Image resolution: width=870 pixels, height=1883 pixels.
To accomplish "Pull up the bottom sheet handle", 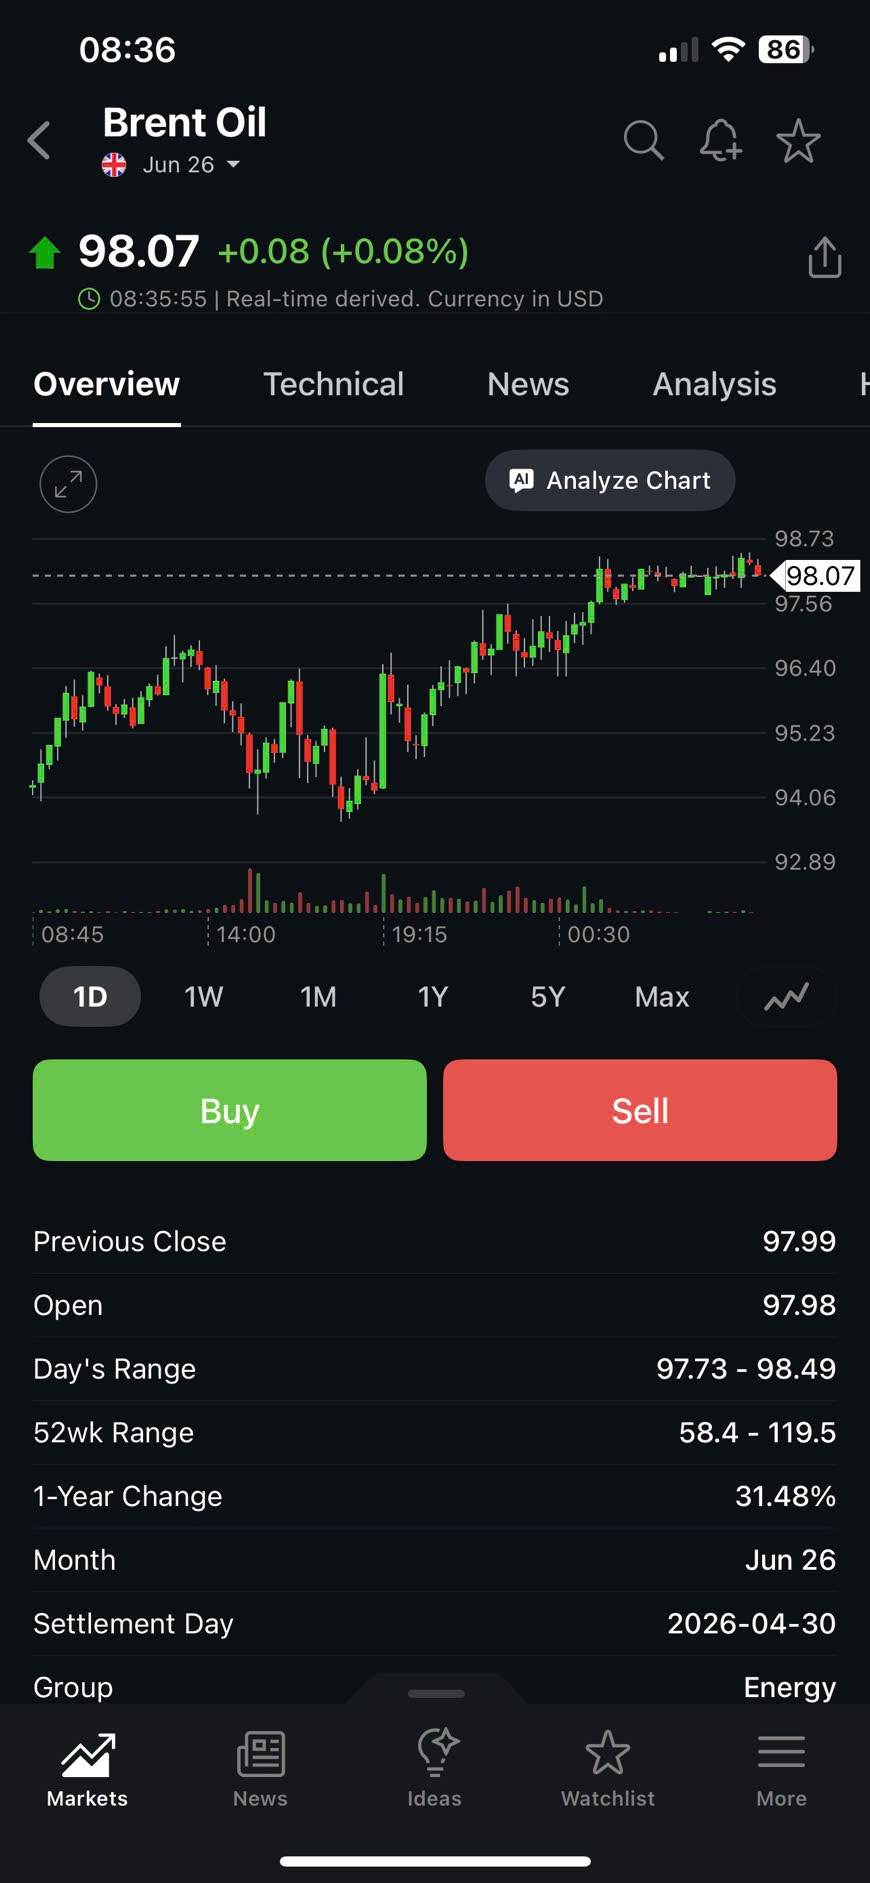I will [436, 1693].
